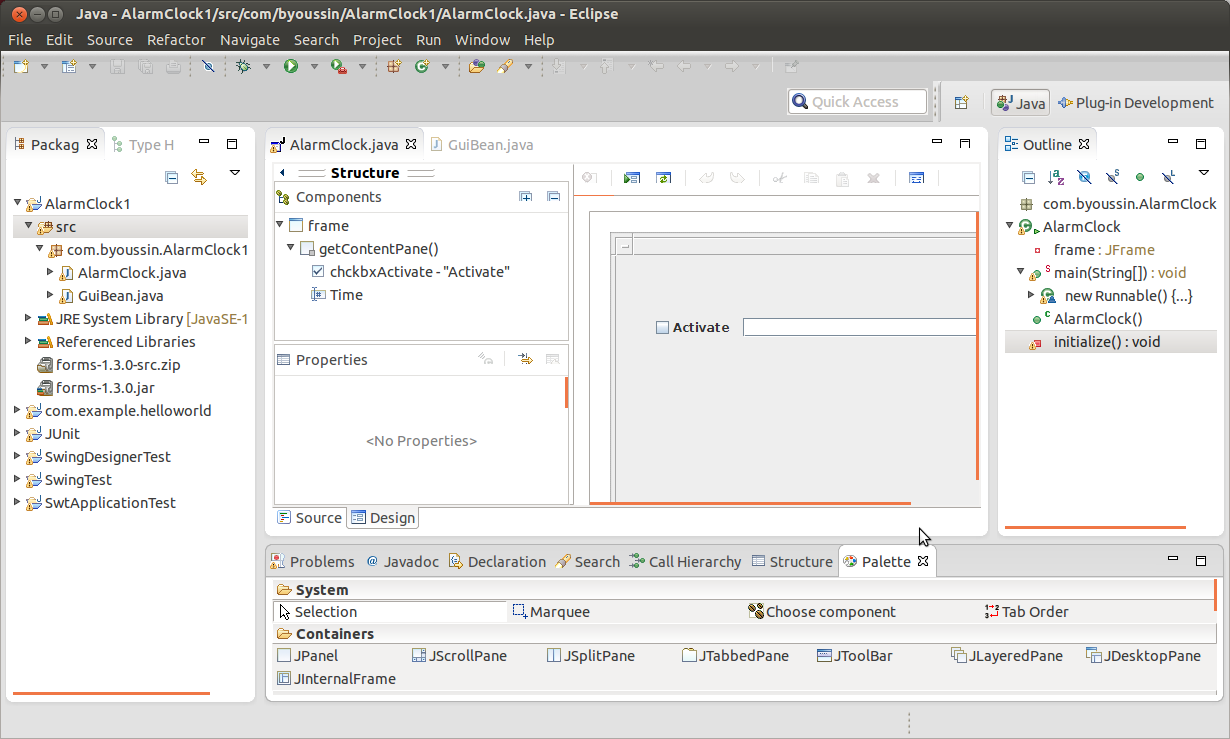Run the program with the green play icon
This screenshot has width=1230, height=739.
coord(291,66)
